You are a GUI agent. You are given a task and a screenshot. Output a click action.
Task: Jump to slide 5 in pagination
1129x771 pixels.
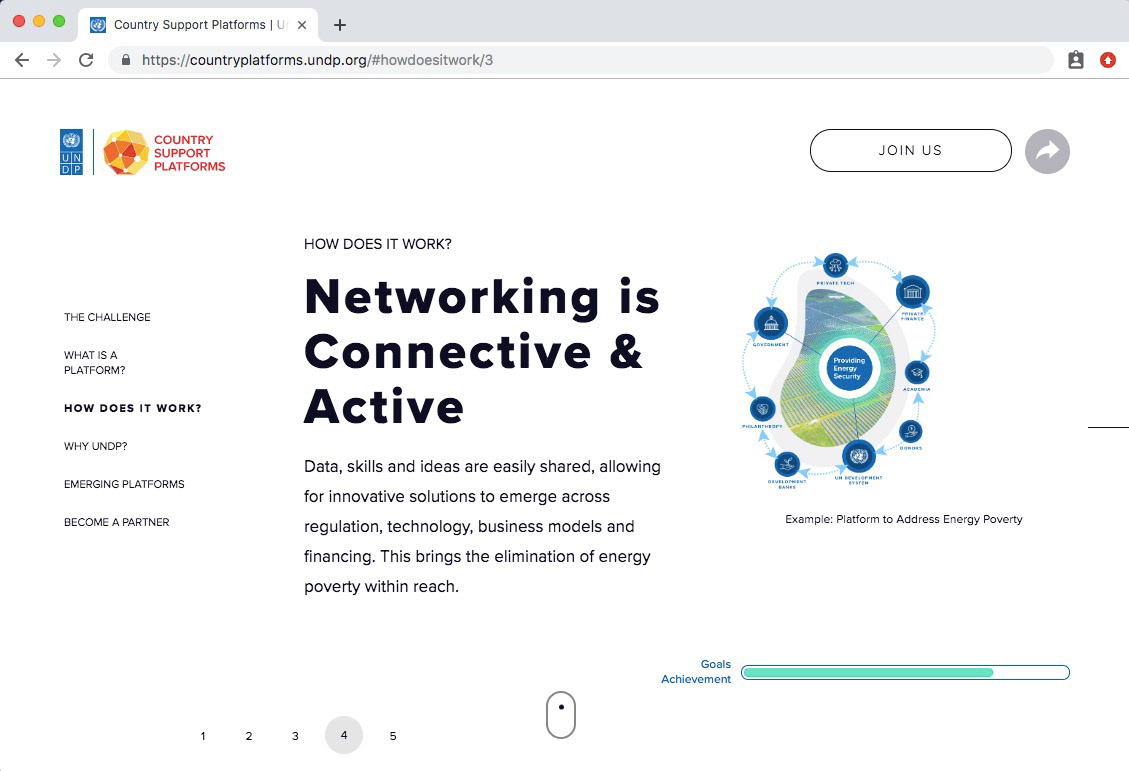tap(393, 736)
